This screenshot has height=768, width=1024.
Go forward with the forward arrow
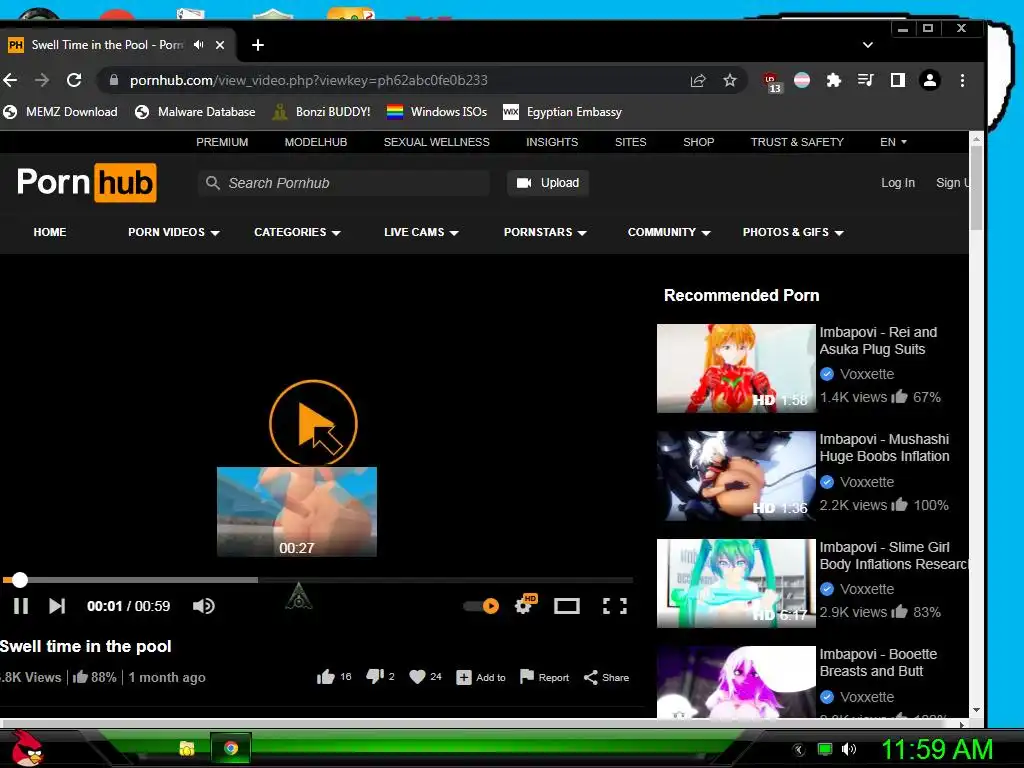(42, 80)
